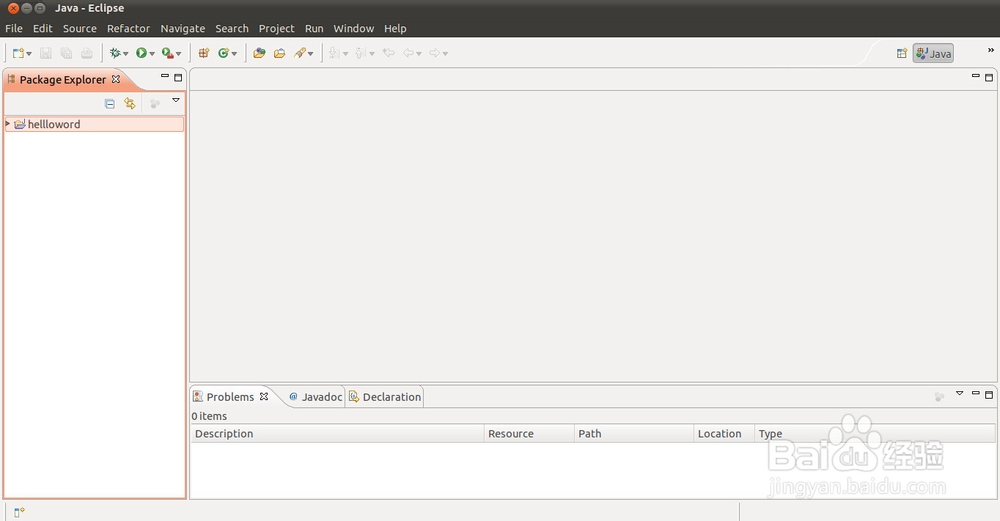This screenshot has height=521, width=1000.
Task: Sort by Description column header
Action: (337, 434)
